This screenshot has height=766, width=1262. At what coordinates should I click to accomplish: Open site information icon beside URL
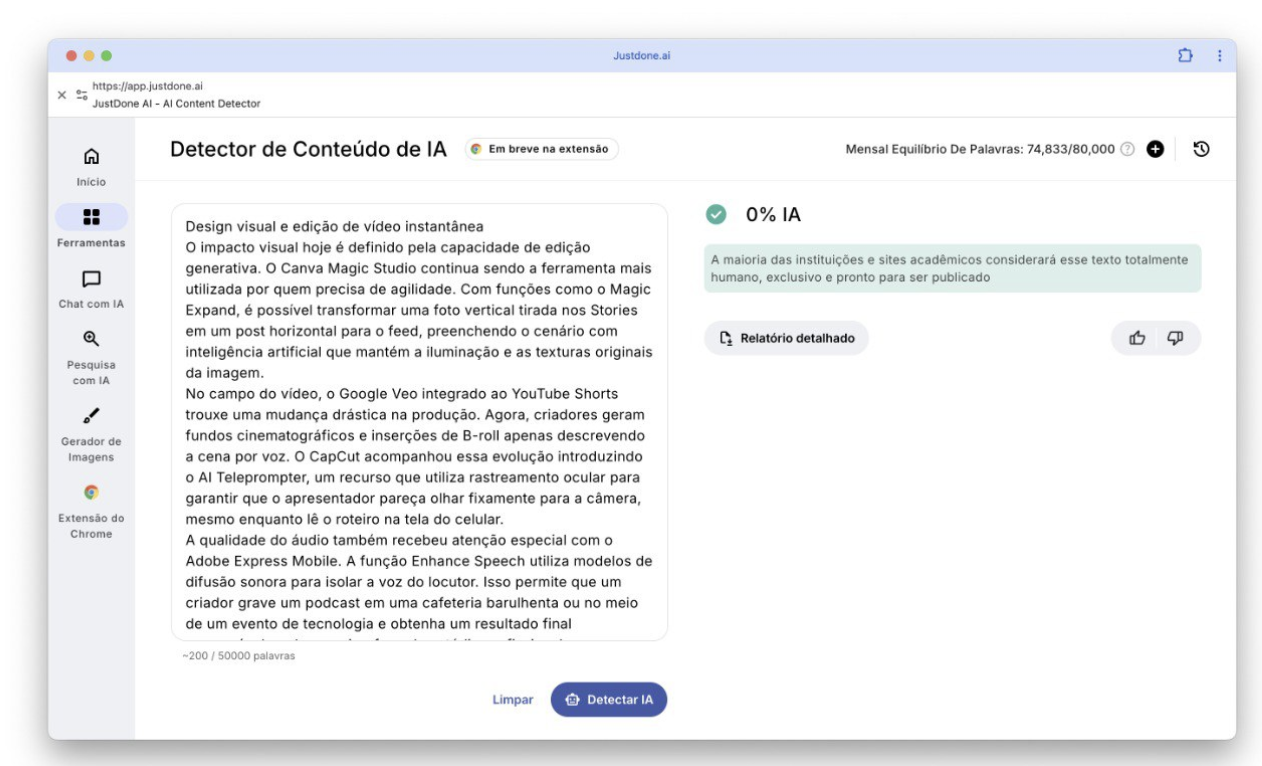[80, 95]
